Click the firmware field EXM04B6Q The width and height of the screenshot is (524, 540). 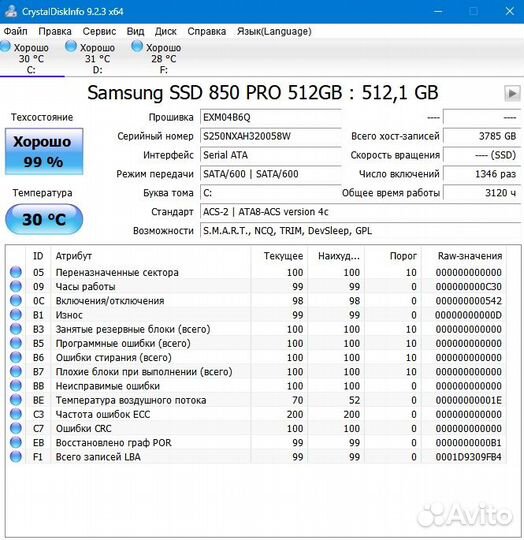271,117
